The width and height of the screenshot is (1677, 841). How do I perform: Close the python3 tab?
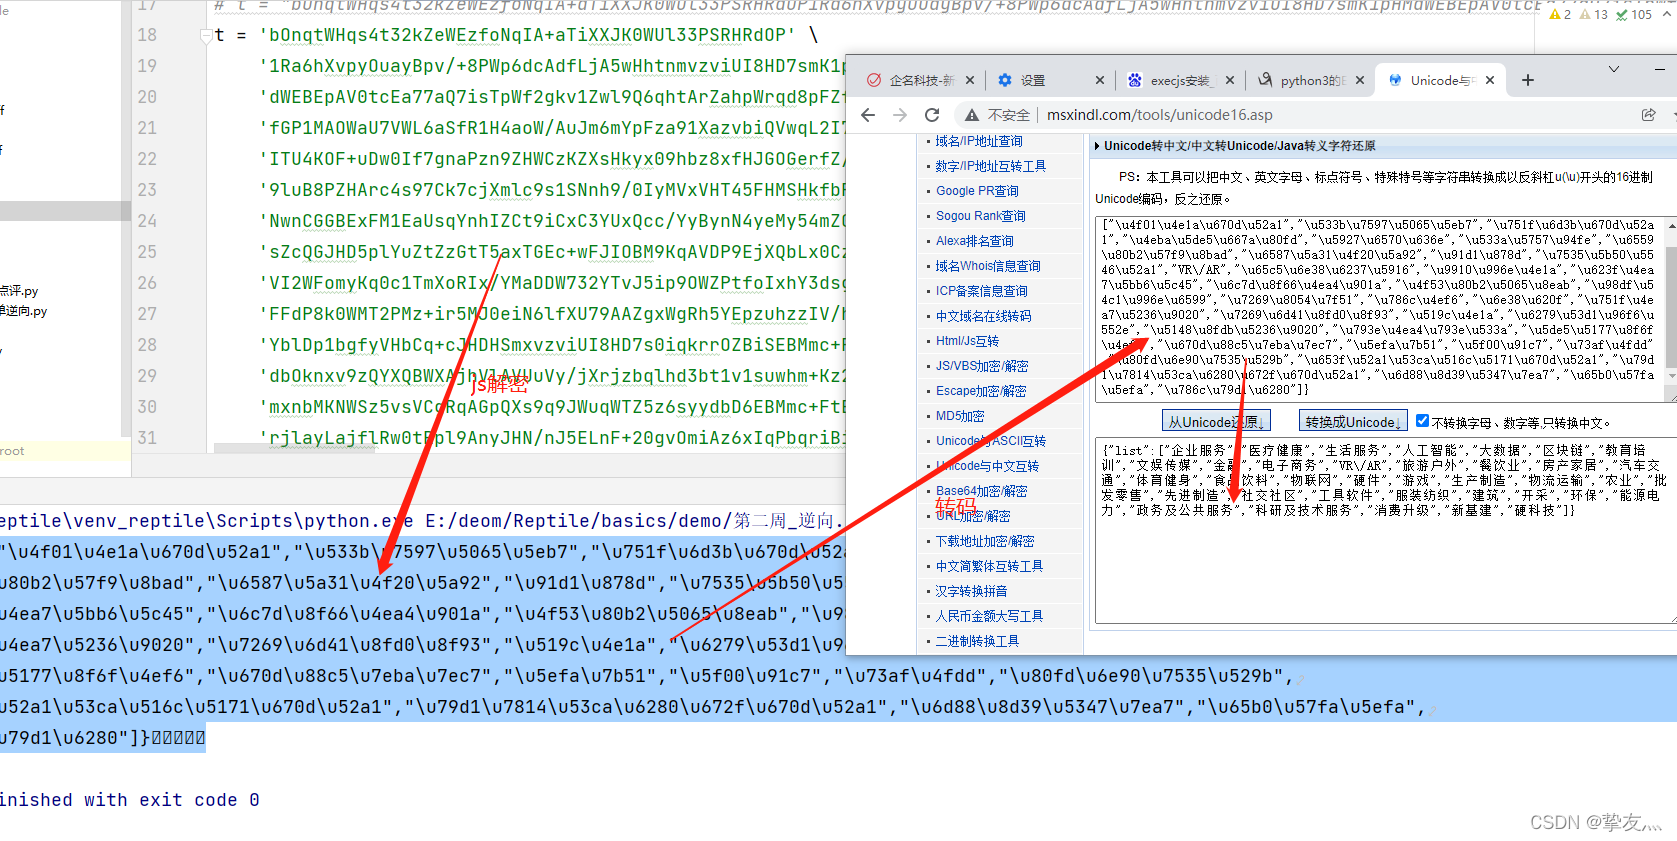(1359, 80)
